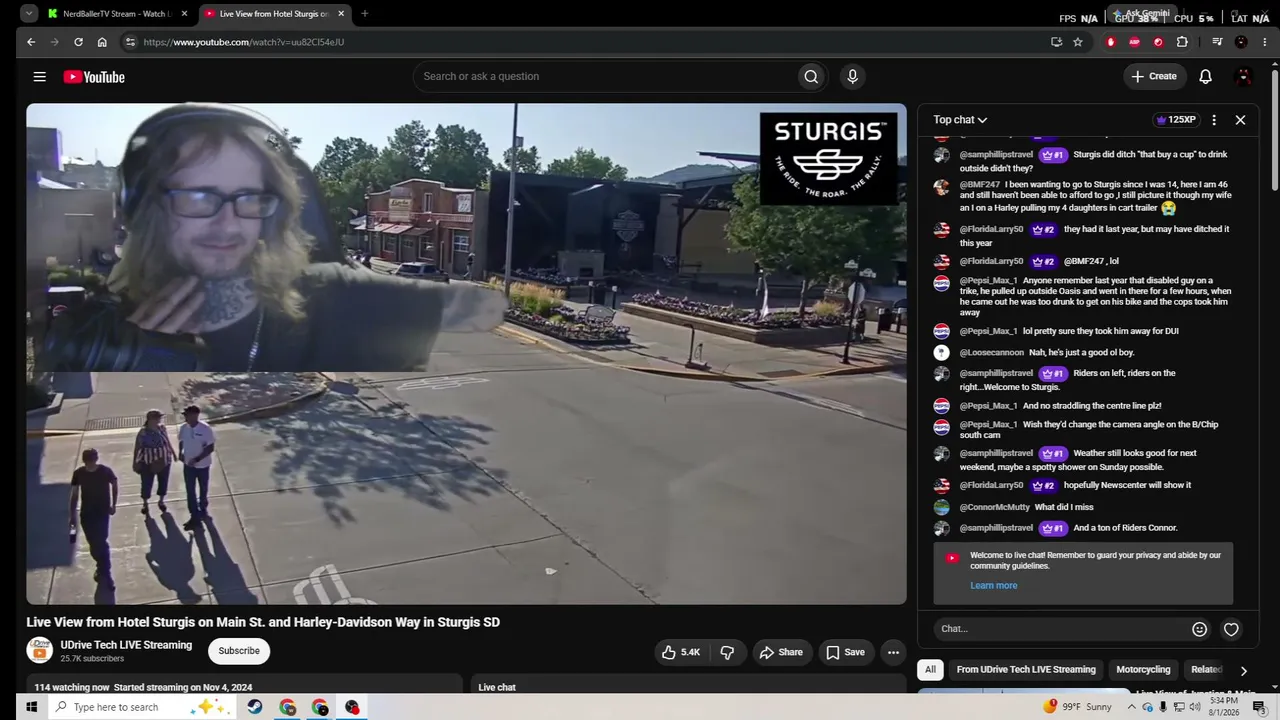Open more actions for the video
Viewport: 1280px width, 720px height.
(x=893, y=652)
